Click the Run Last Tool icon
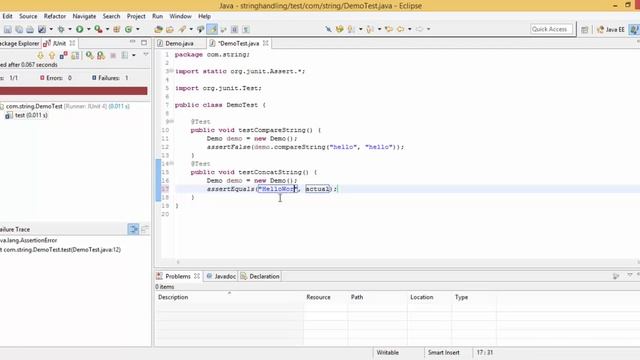This screenshot has height=360, width=640. (x=98, y=29)
